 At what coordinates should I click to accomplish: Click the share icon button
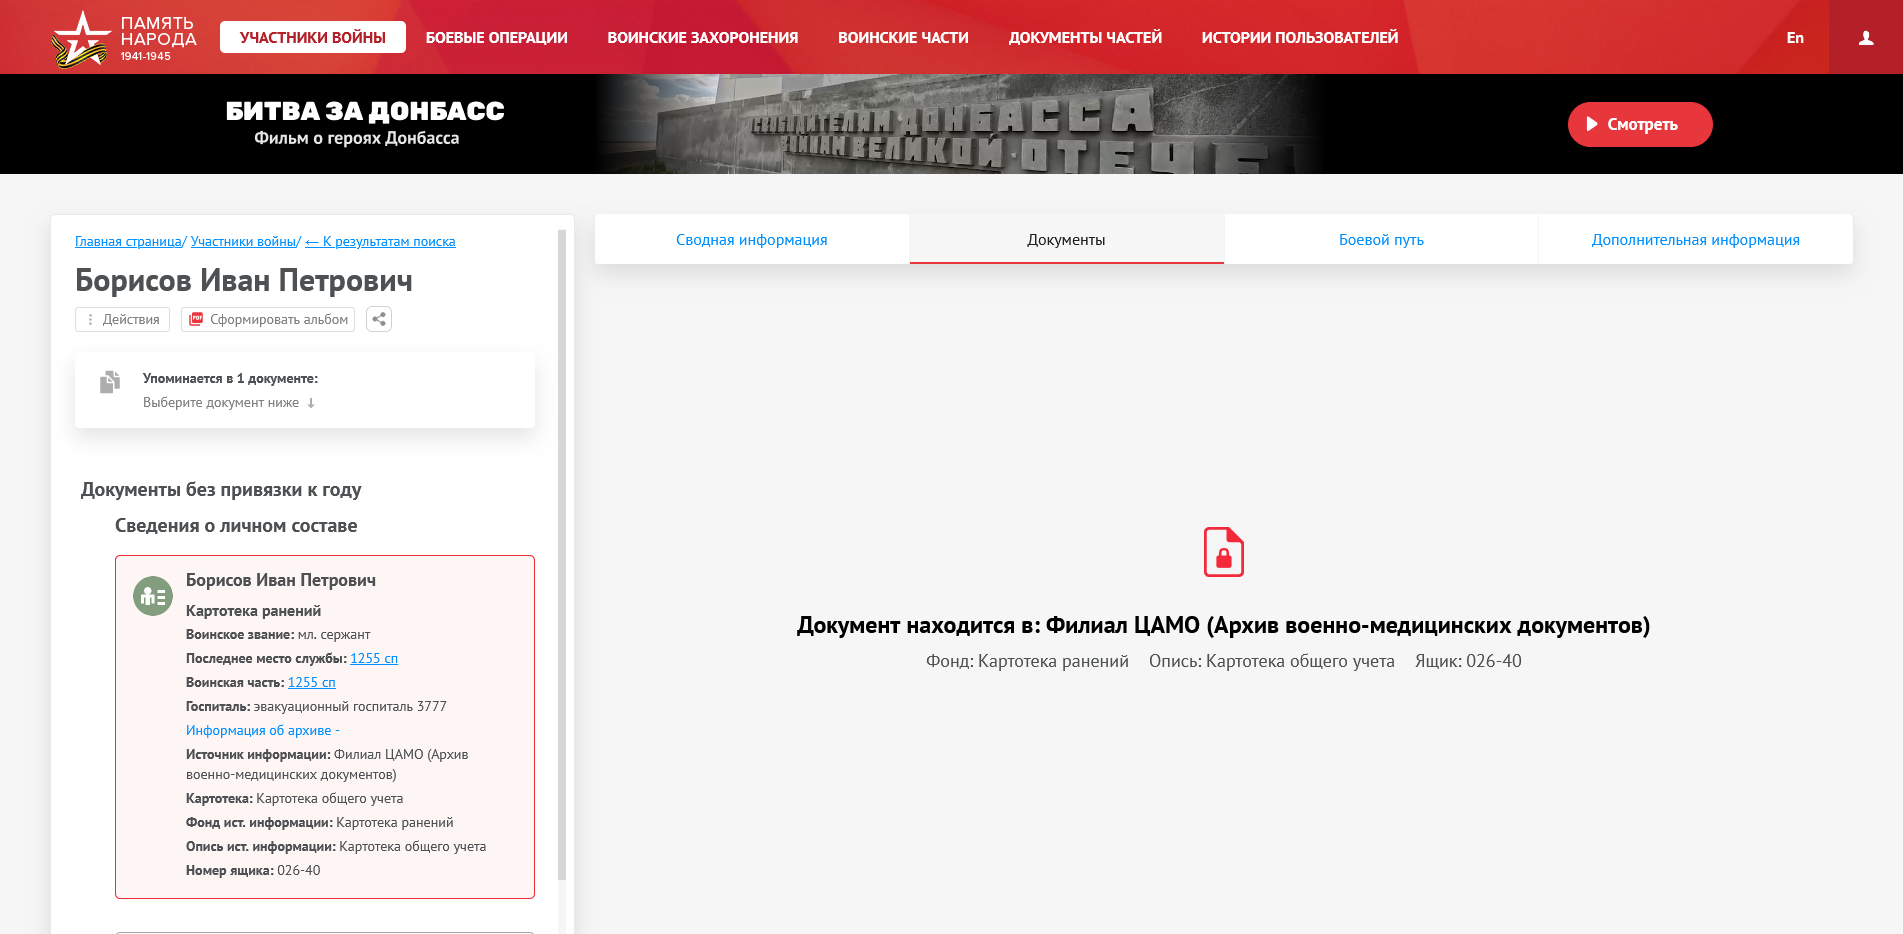click(379, 320)
